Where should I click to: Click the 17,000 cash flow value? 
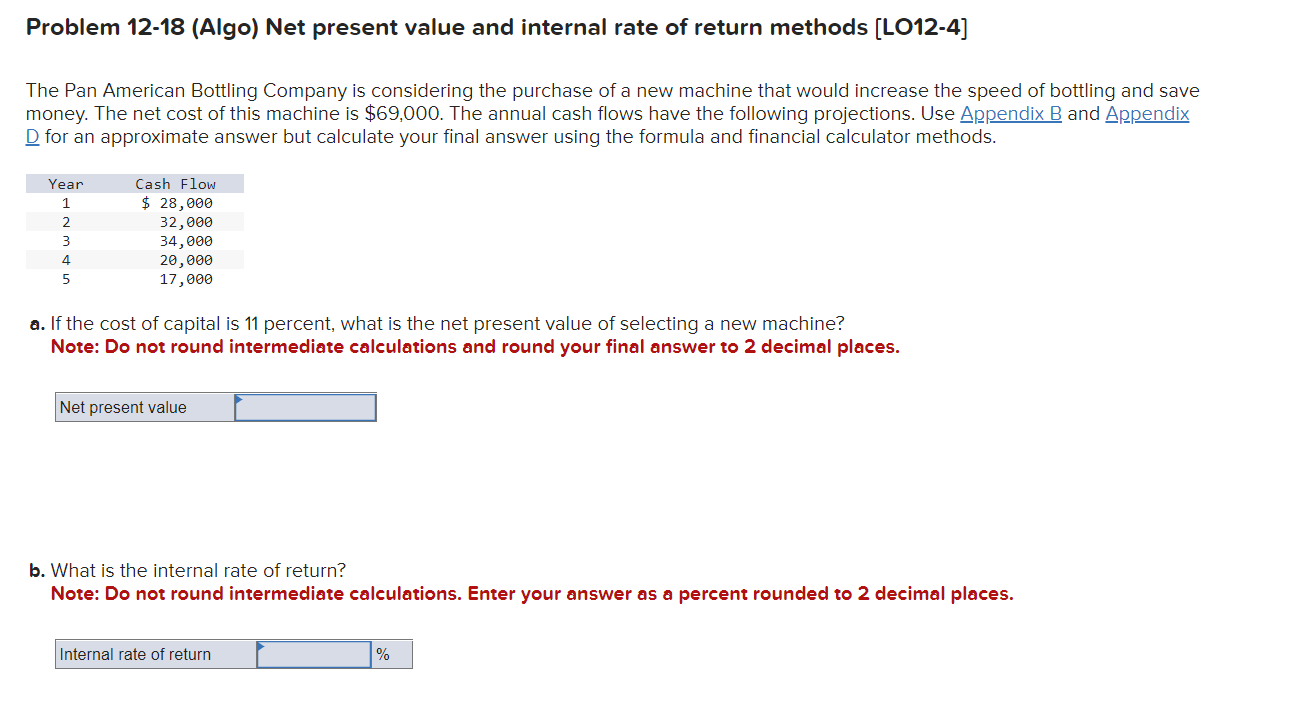(189, 279)
